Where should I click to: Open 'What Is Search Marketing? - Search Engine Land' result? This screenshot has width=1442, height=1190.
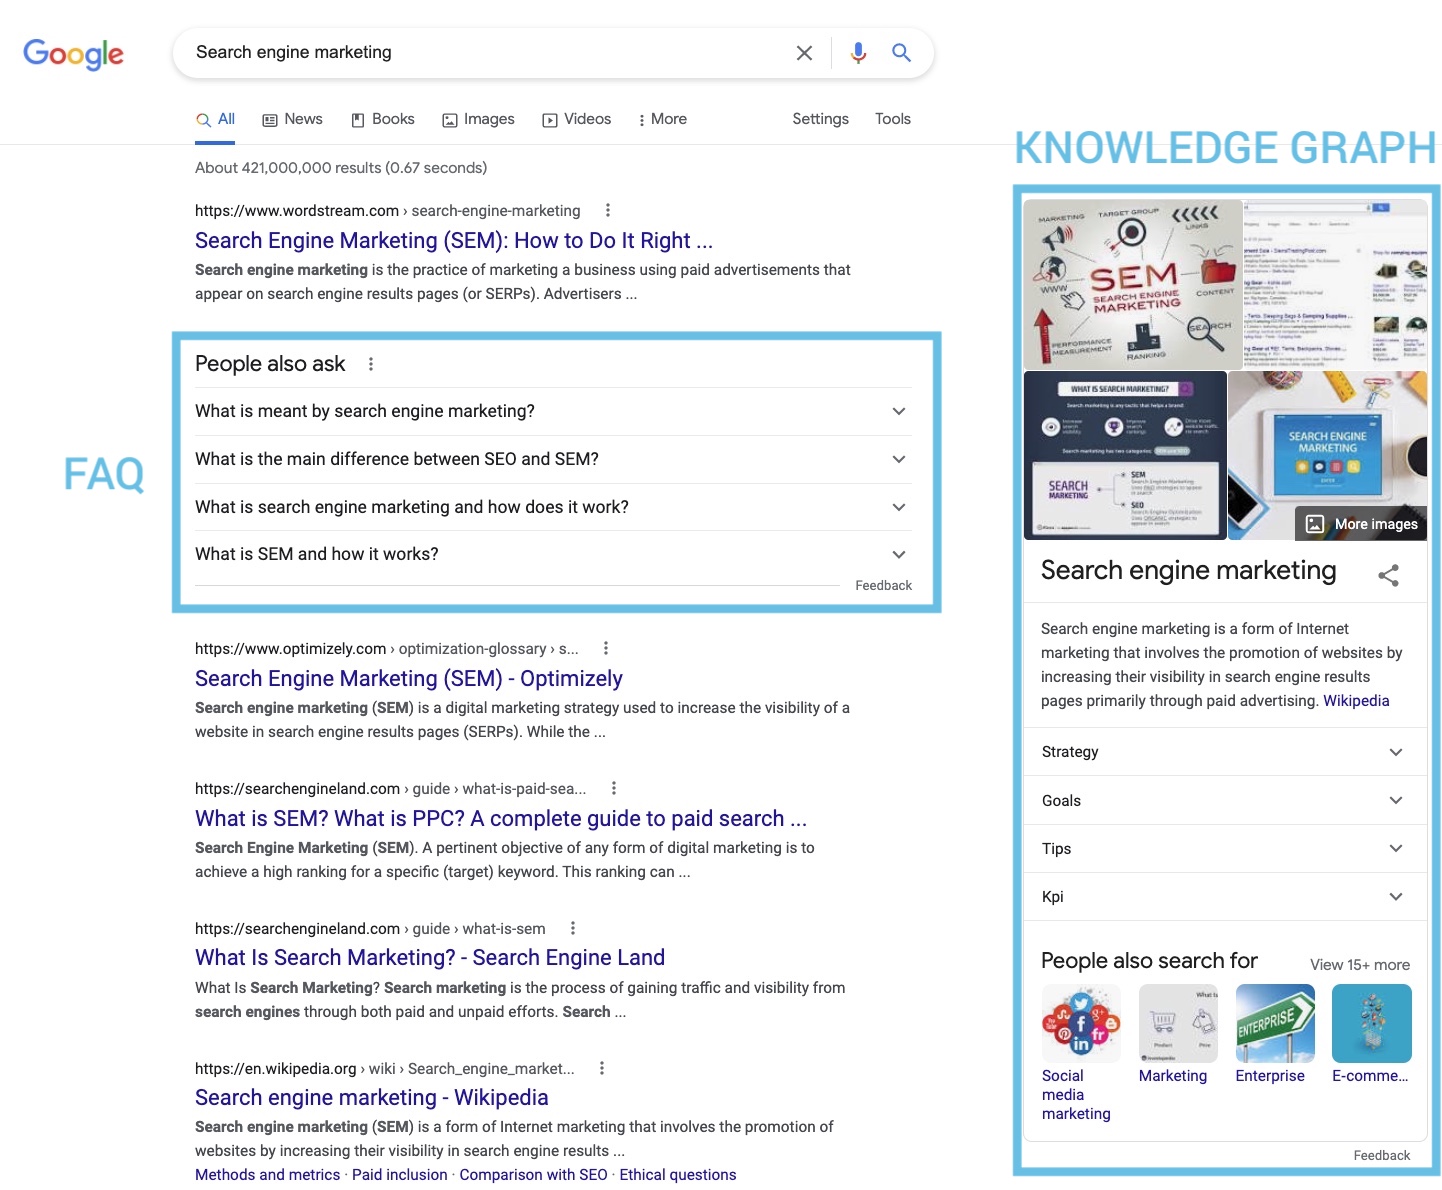[x=430, y=958]
